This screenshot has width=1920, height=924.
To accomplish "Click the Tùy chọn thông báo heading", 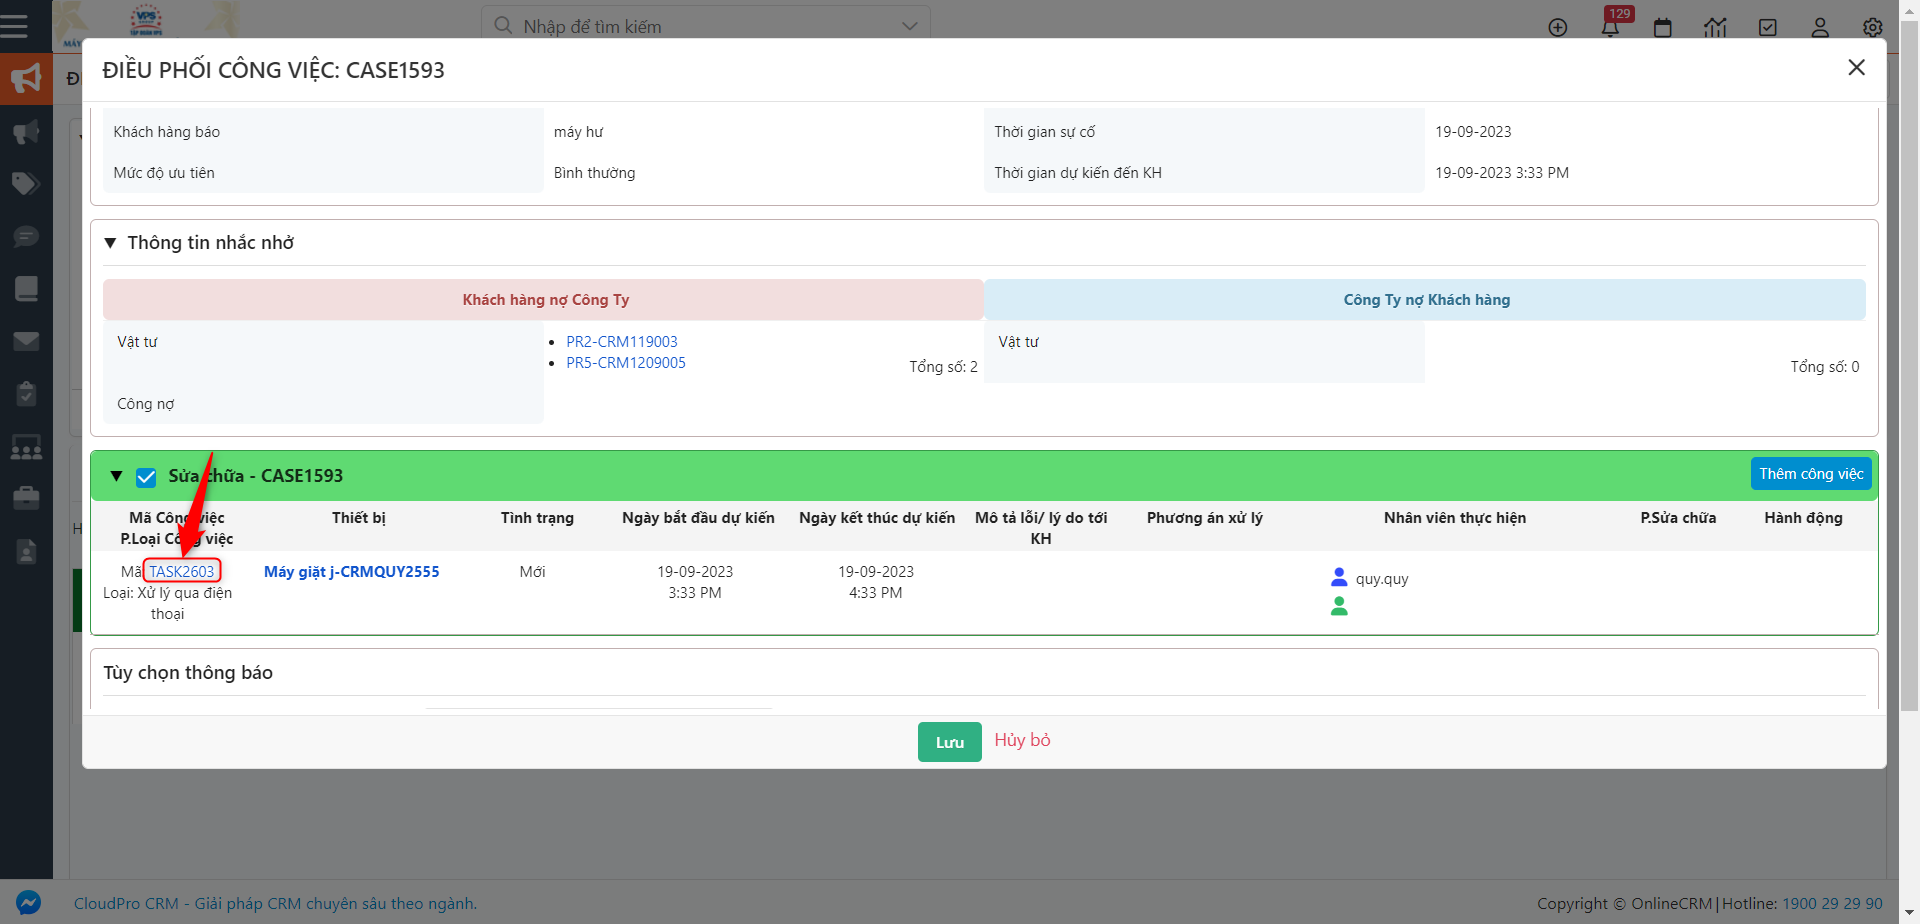I will tap(188, 673).
